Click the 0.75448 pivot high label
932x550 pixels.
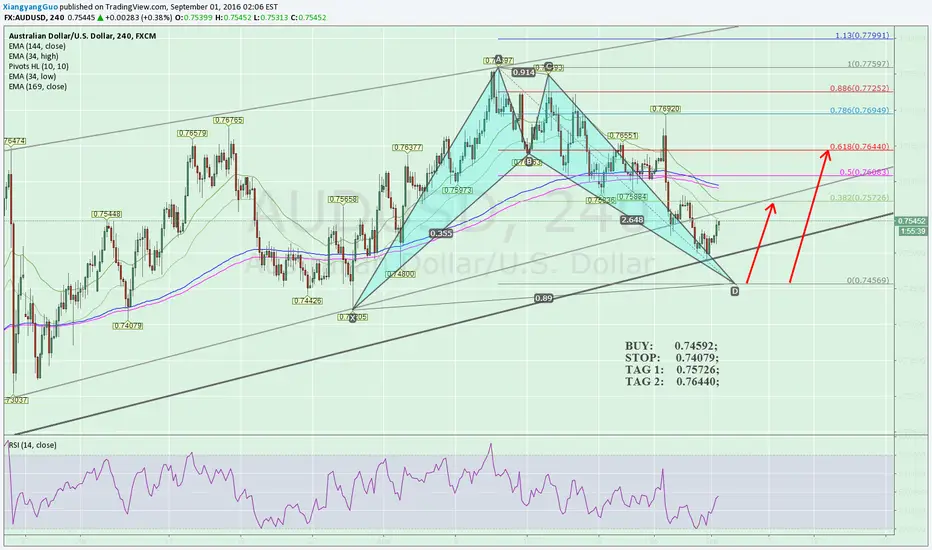pos(107,215)
